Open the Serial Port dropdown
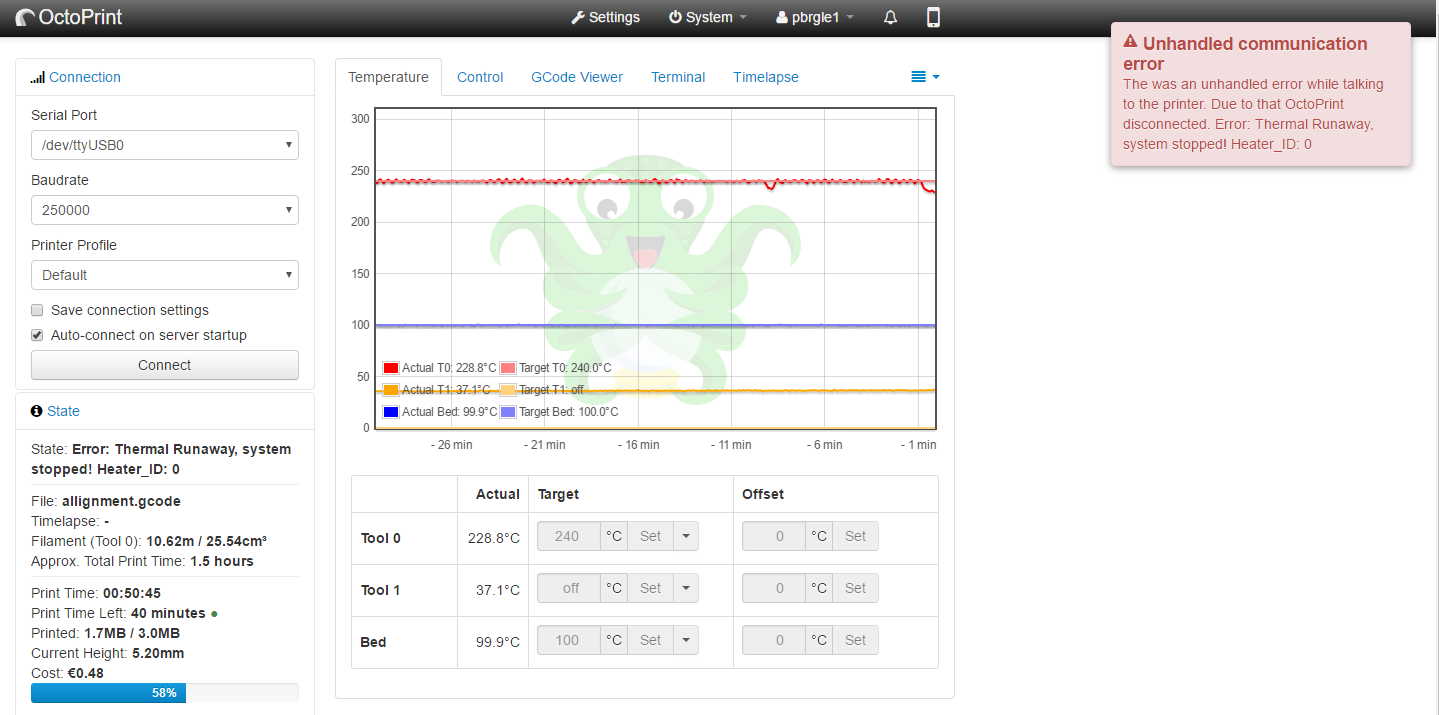This screenshot has height=715, width=1439. [x=165, y=145]
